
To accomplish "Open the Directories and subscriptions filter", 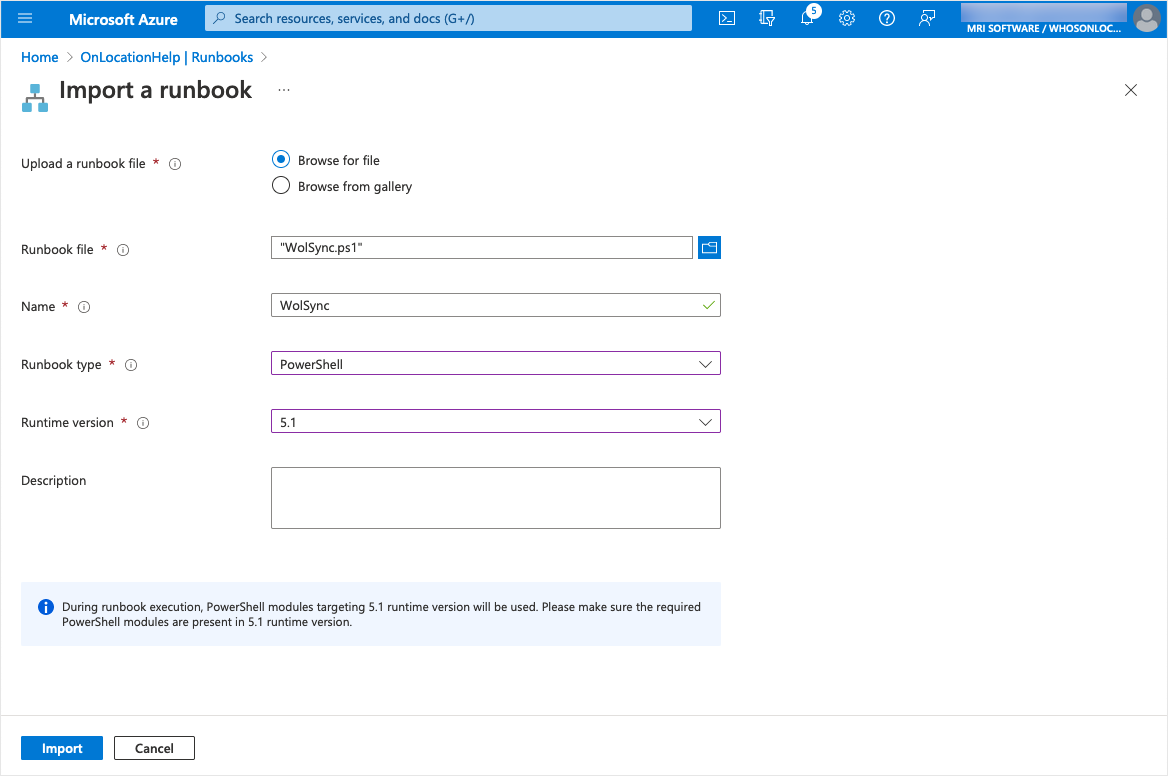I will pos(767,18).
